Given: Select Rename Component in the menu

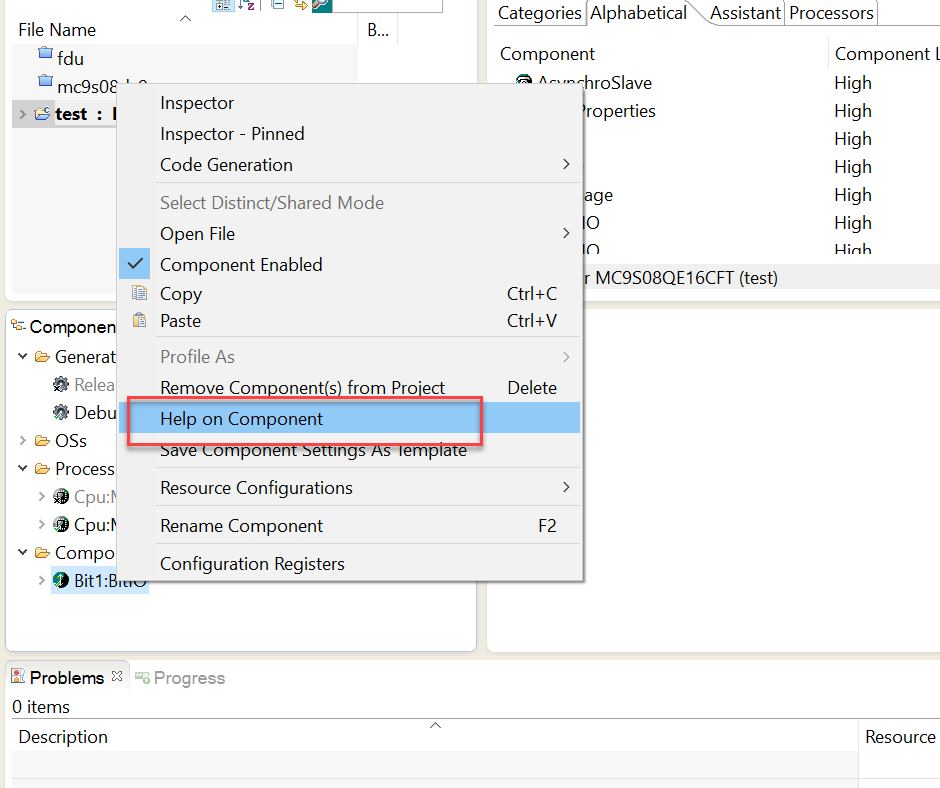Looking at the screenshot, I should (241, 525).
